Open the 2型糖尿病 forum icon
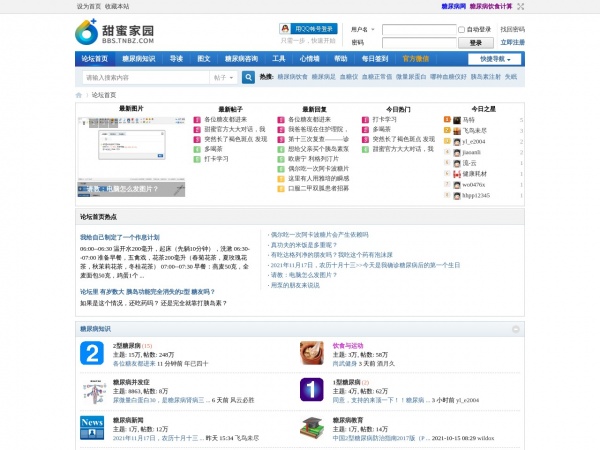The width and height of the screenshot is (600, 450). pos(92,353)
